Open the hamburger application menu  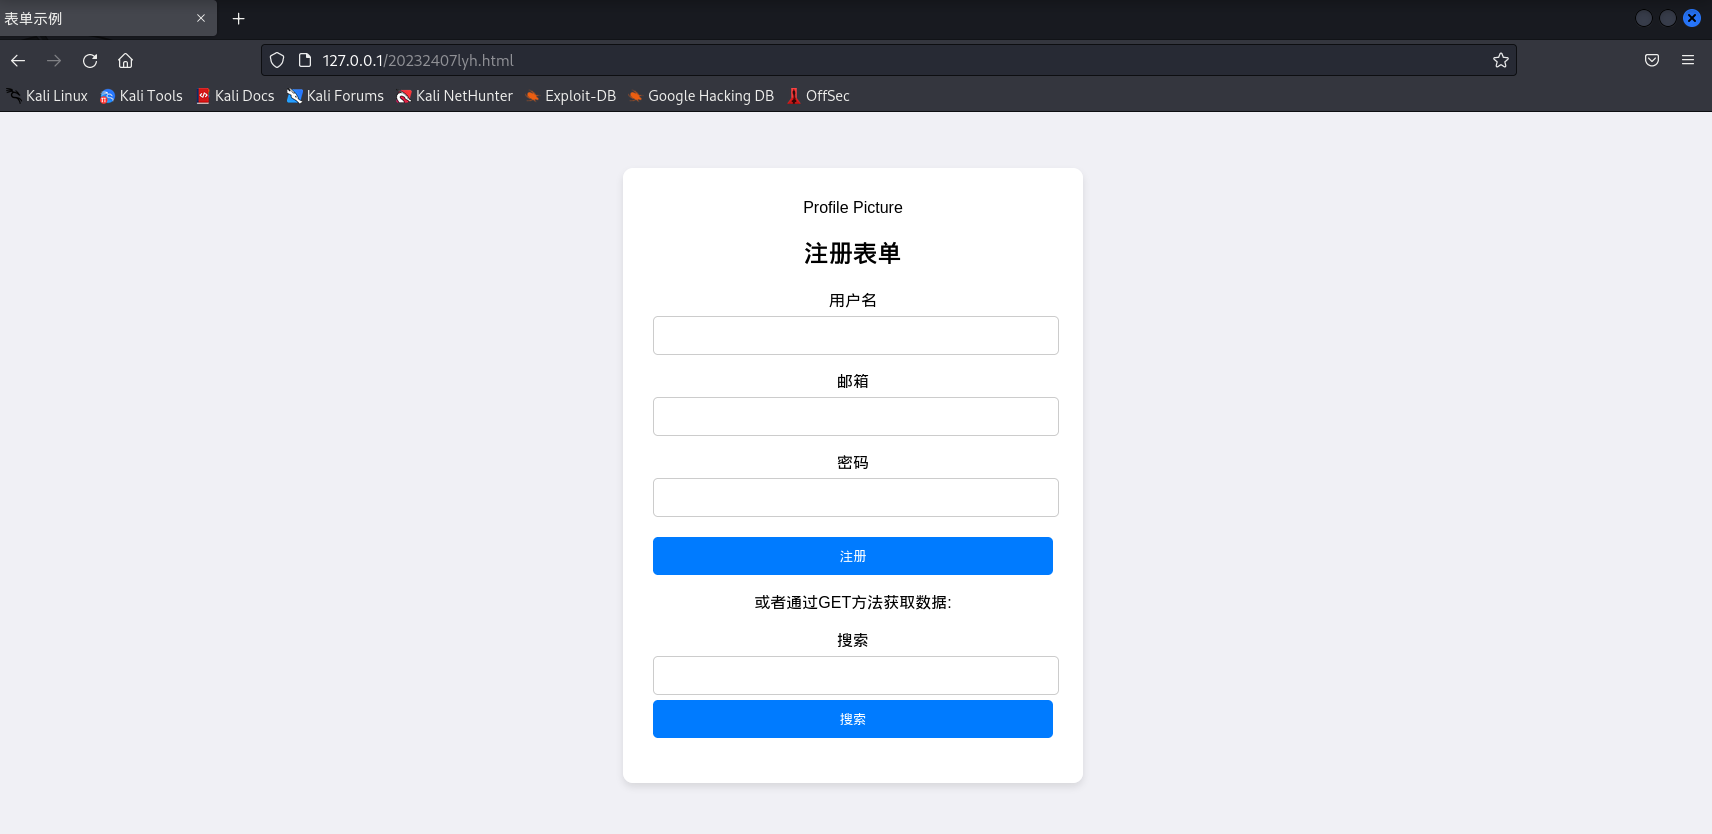[x=1688, y=61]
